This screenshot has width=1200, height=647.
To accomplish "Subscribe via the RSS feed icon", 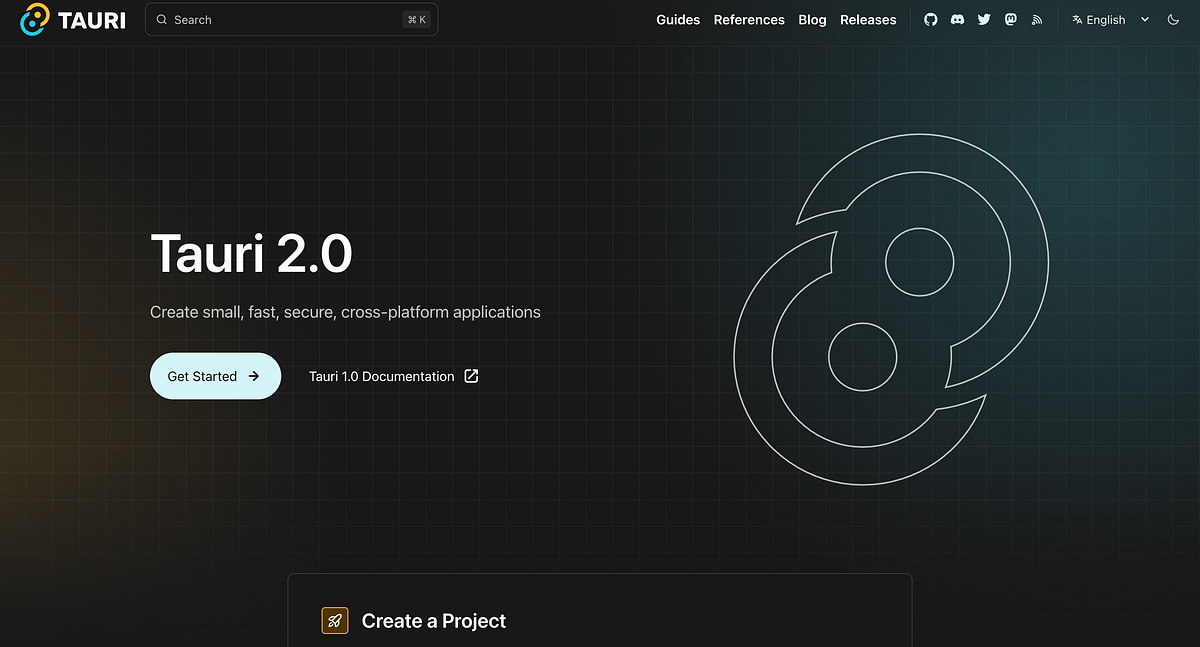I will pyautogui.click(x=1036, y=19).
